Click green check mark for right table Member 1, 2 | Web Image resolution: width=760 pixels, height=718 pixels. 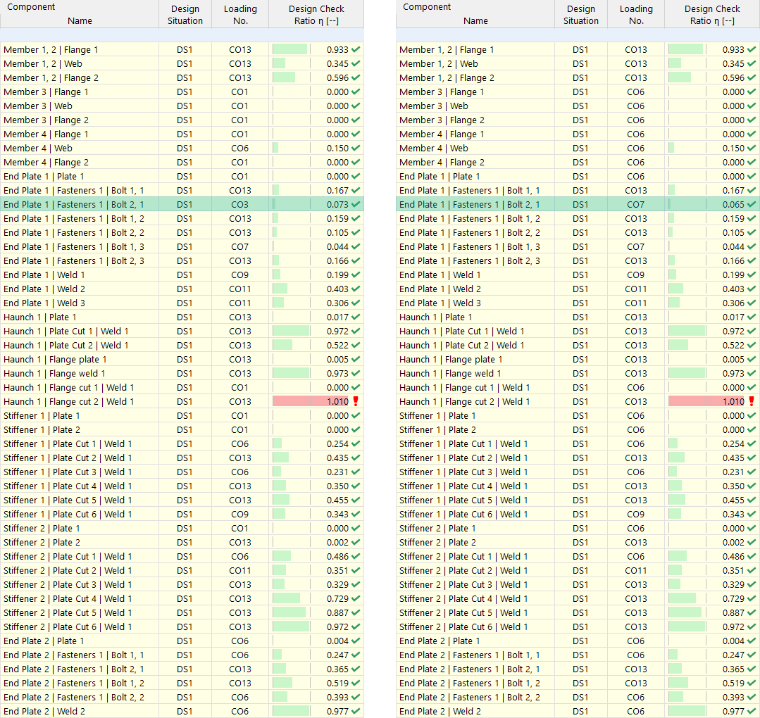[x=752, y=64]
